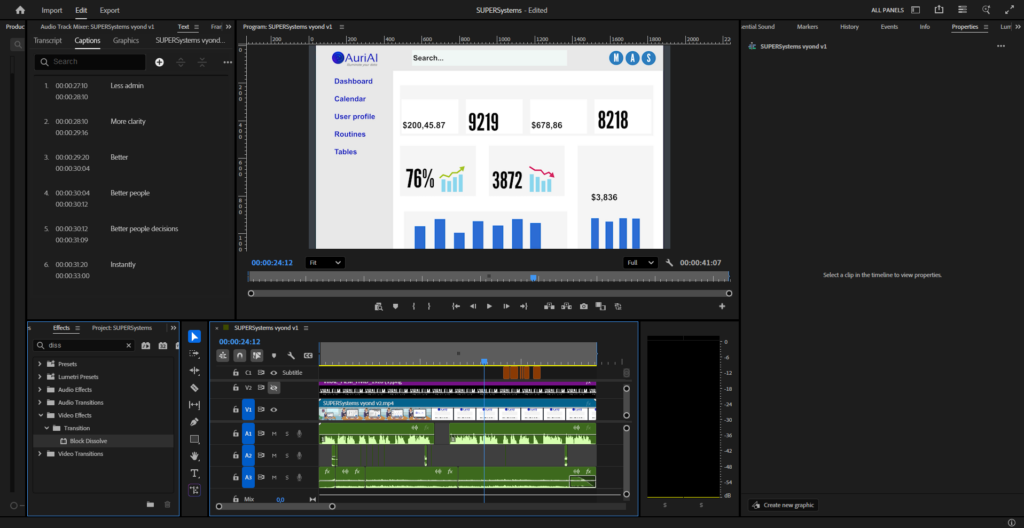Select the Pen tool
1024x528 pixels.
[195, 422]
